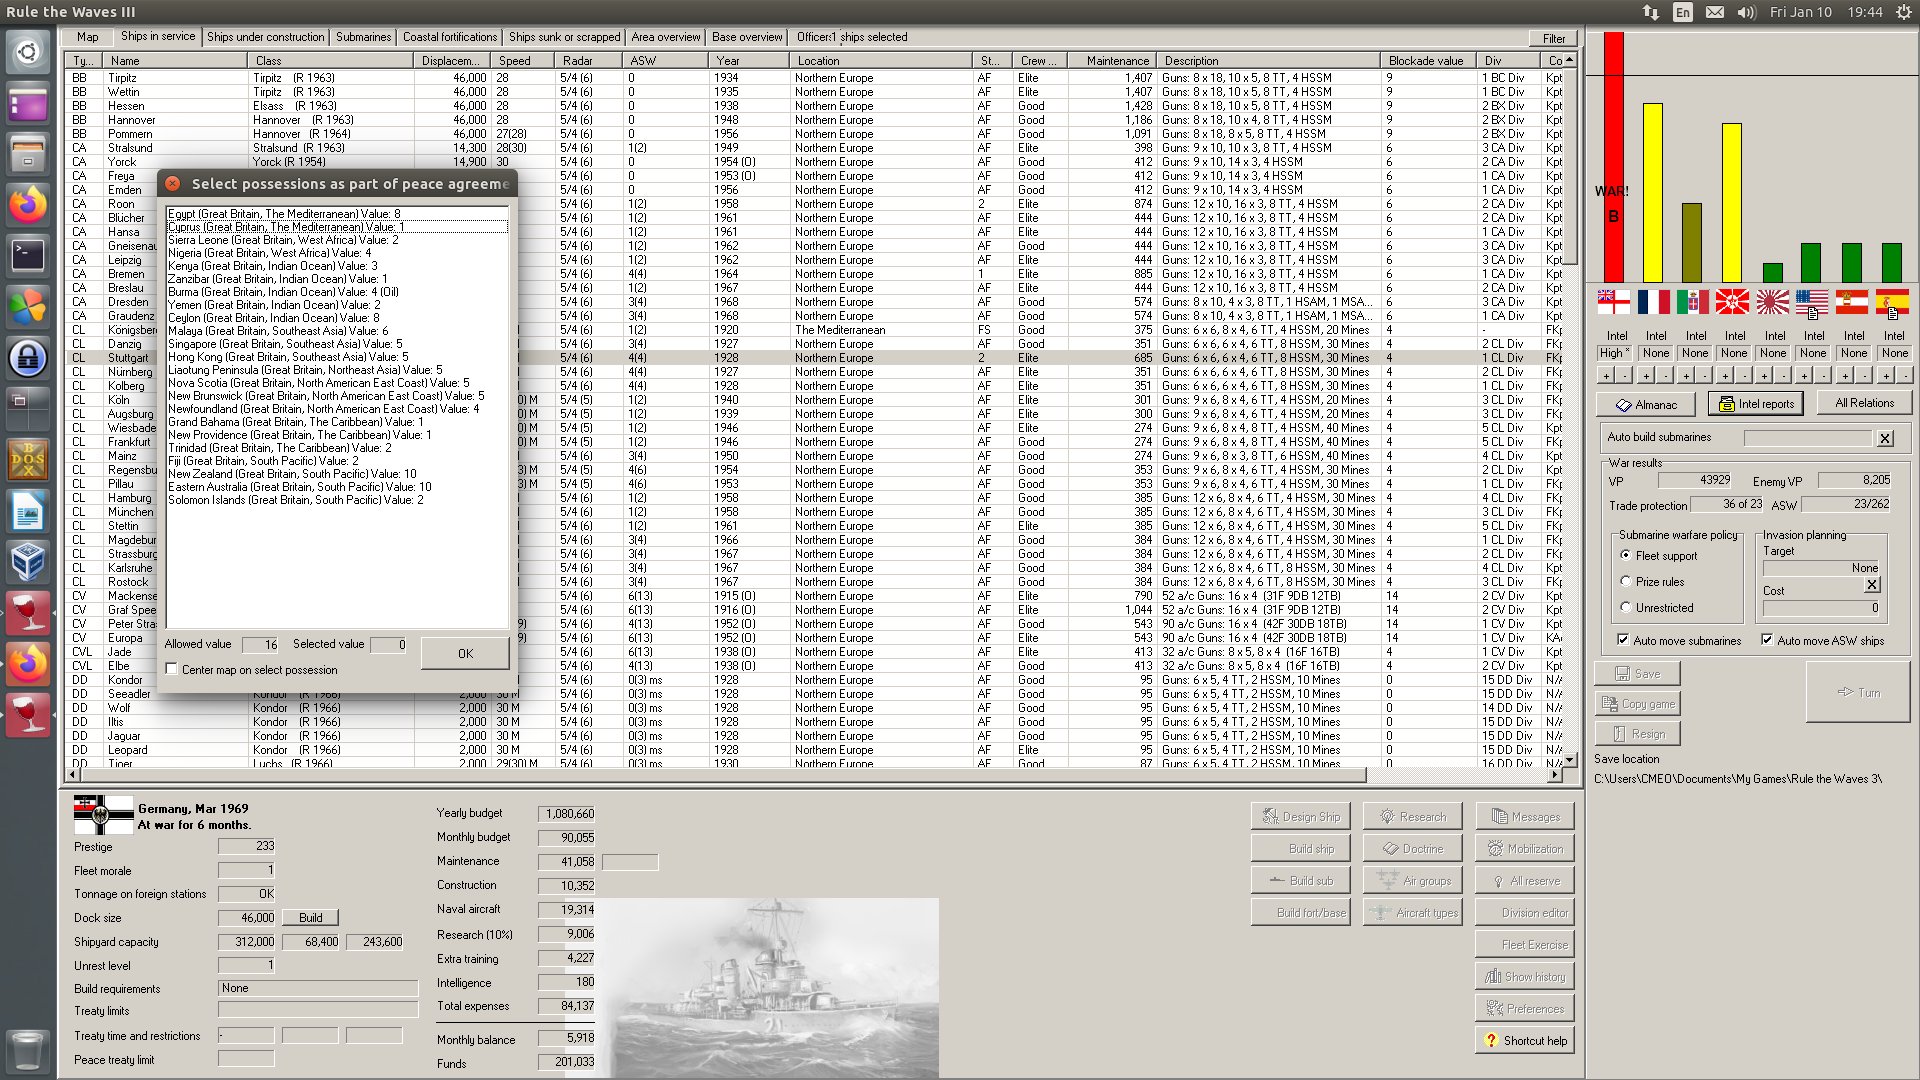The image size is (1920, 1080).
Task: Increase intel on Spain with plus button
Action: [1885, 376]
